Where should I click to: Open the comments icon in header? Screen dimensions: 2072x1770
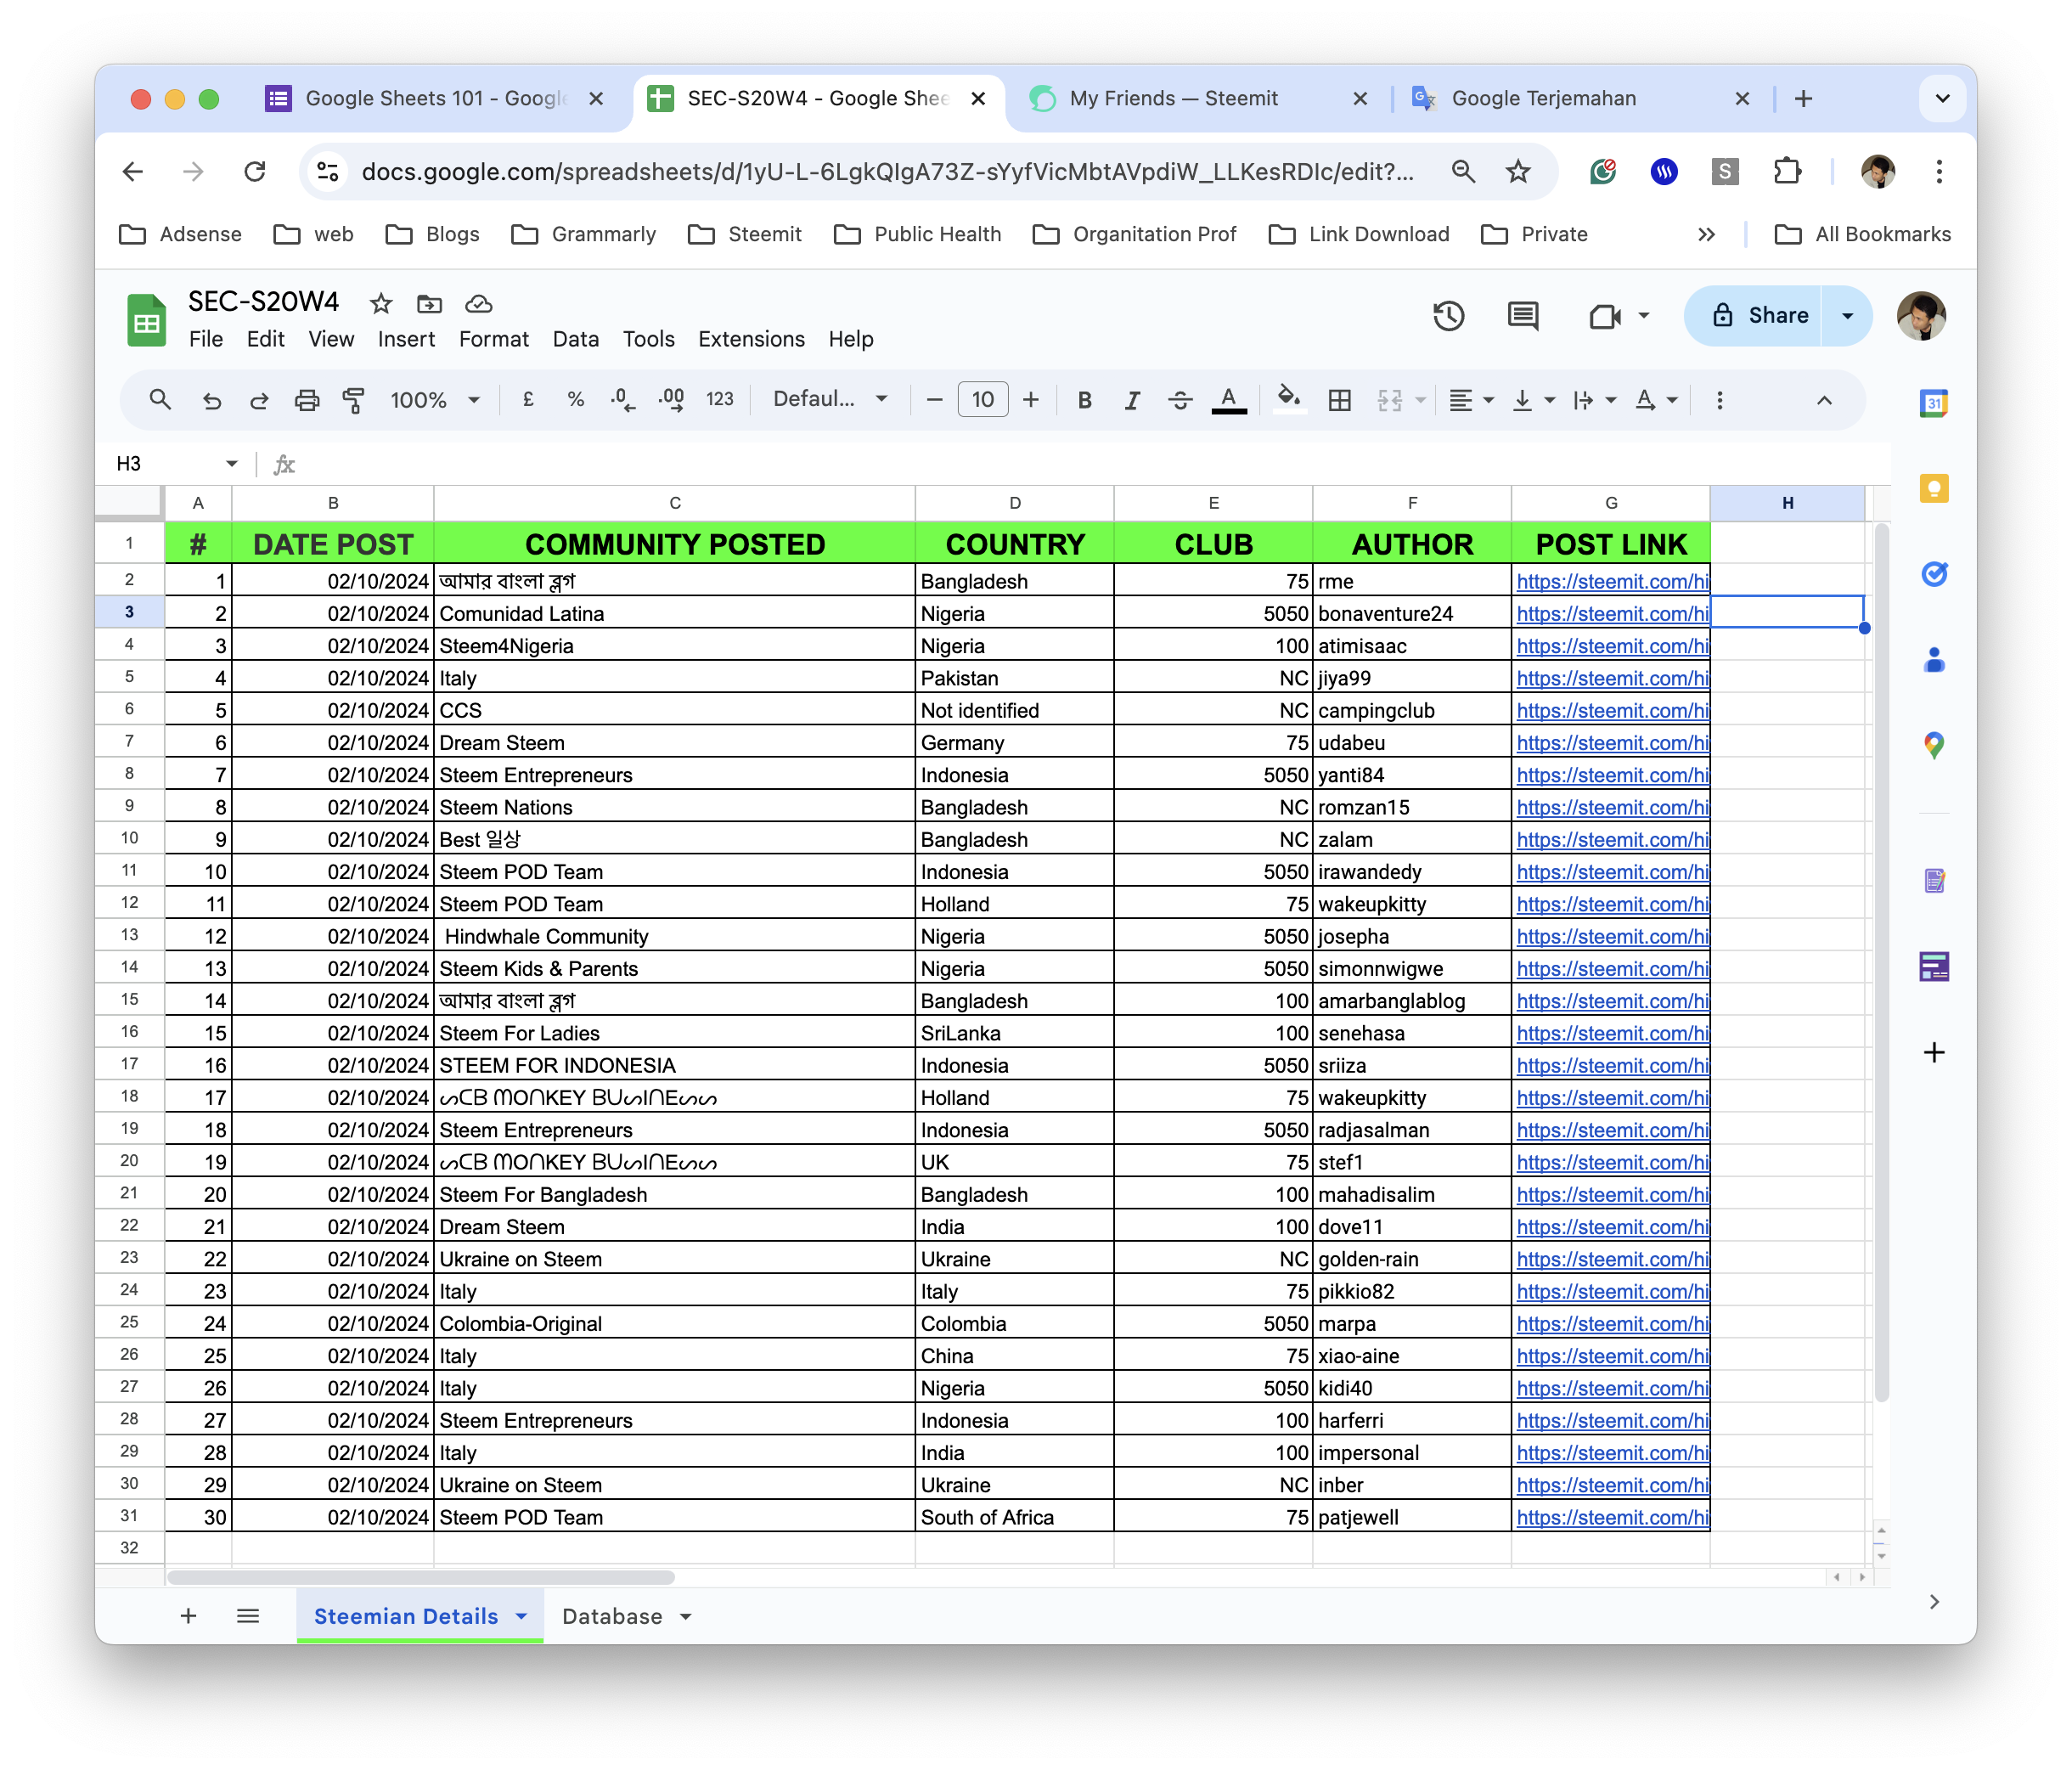click(1522, 316)
